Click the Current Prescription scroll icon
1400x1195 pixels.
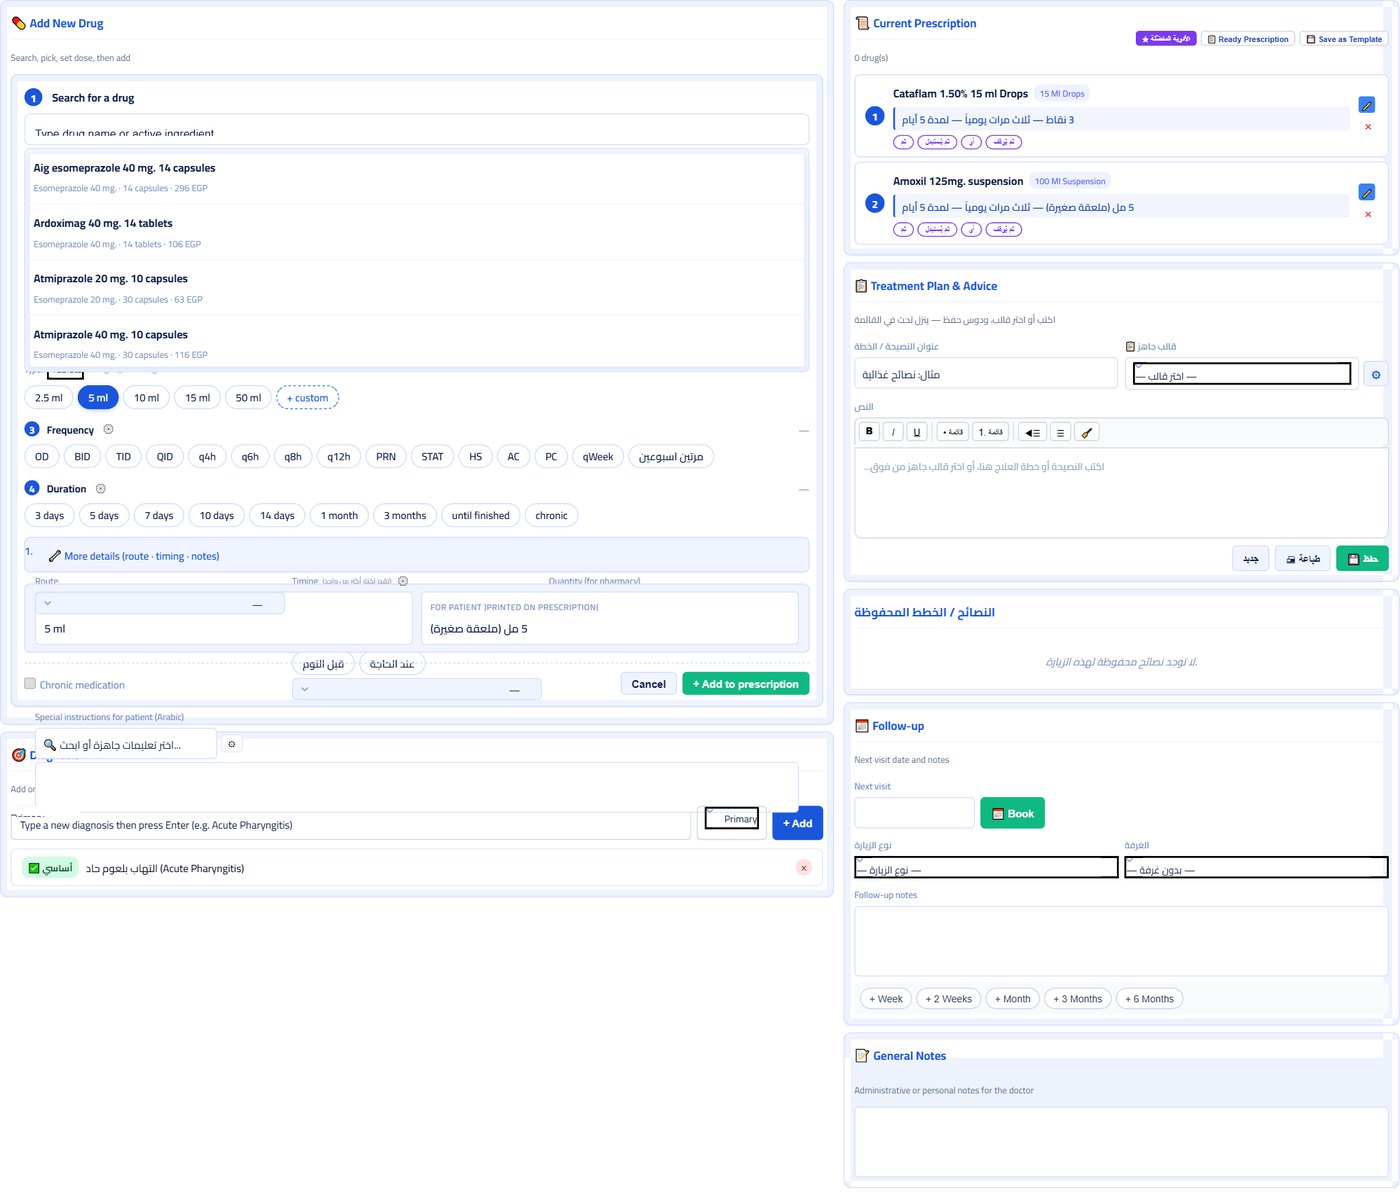coord(862,23)
